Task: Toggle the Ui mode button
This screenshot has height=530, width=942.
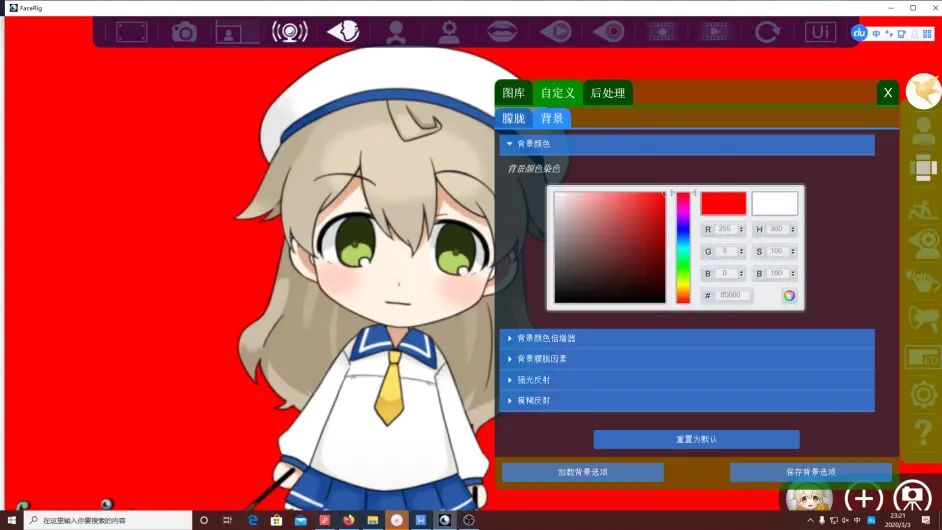Action: [820, 32]
